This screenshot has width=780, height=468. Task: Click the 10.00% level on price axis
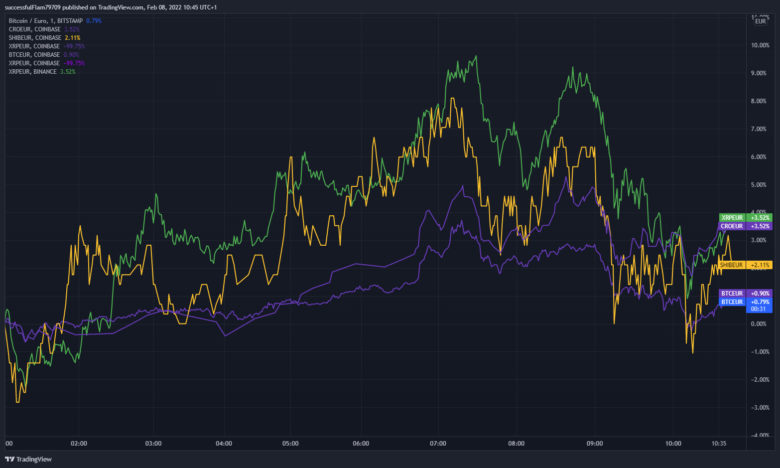758,45
